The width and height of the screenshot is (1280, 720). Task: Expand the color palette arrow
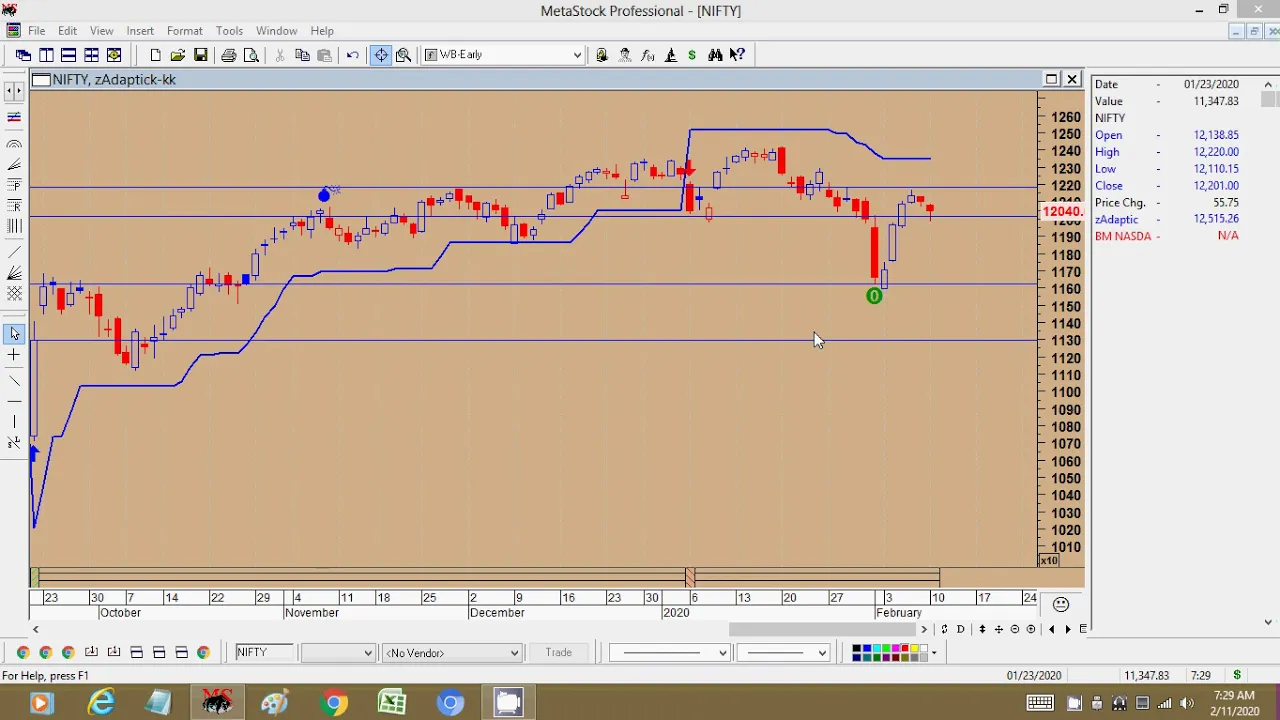pos(934,653)
